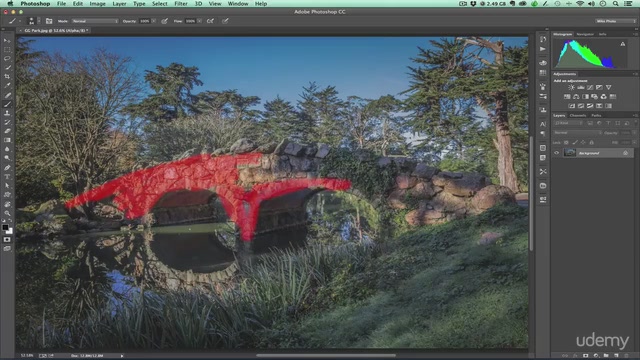
Task: Select the Zoom tool
Action: [x=7, y=213]
